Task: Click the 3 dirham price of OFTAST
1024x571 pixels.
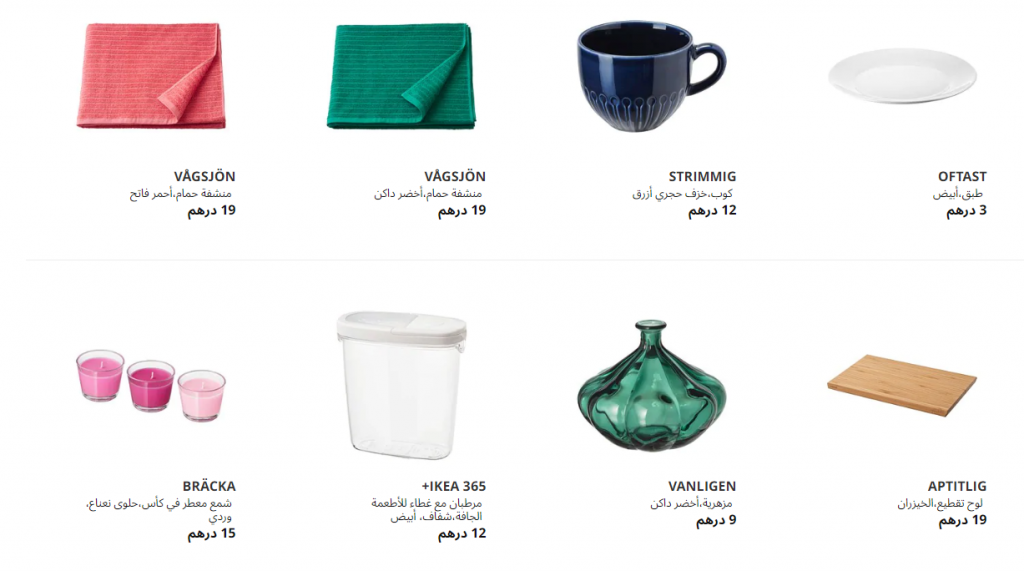Action: pyautogui.click(x=967, y=210)
